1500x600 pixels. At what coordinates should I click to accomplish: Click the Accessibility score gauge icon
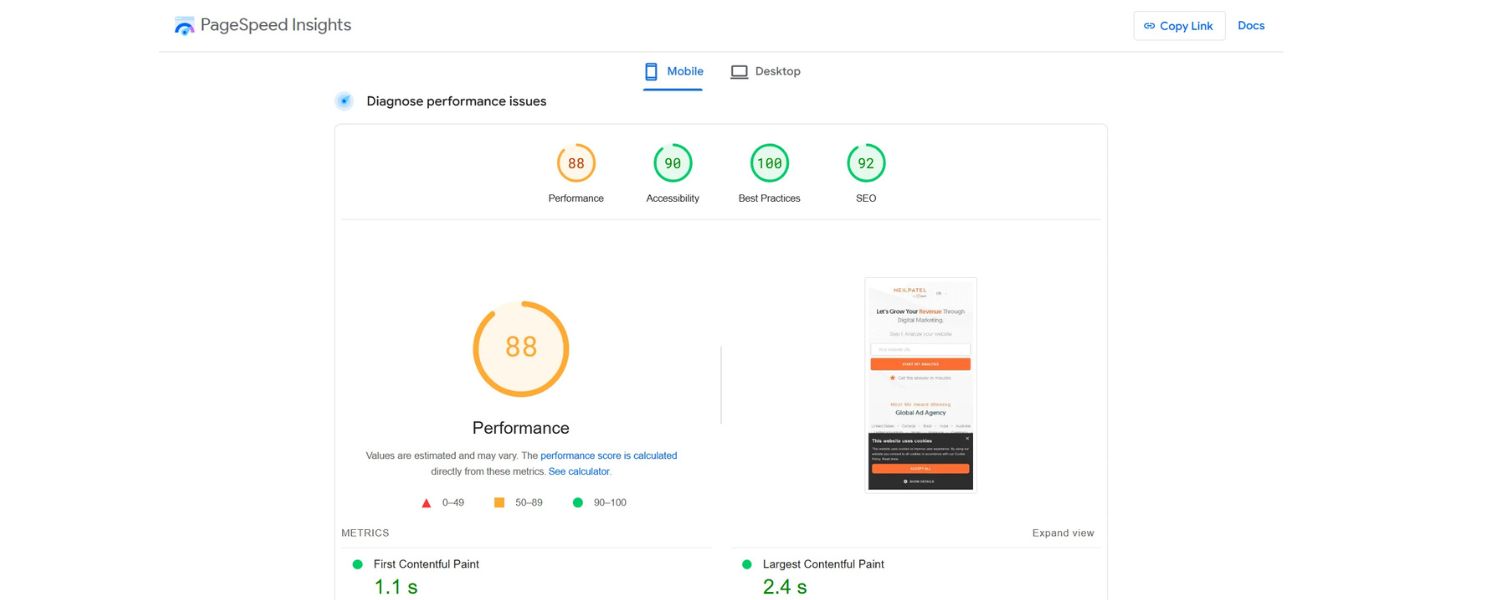pos(672,161)
